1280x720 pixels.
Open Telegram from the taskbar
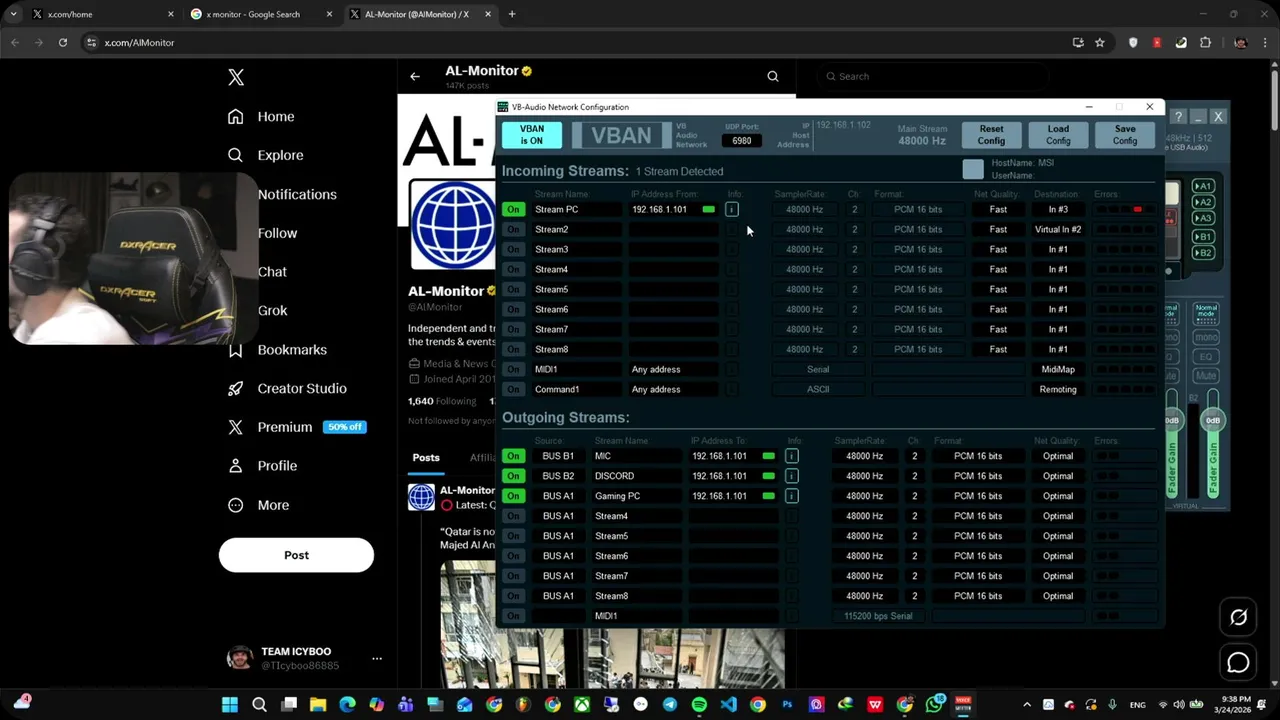(x=670, y=705)
